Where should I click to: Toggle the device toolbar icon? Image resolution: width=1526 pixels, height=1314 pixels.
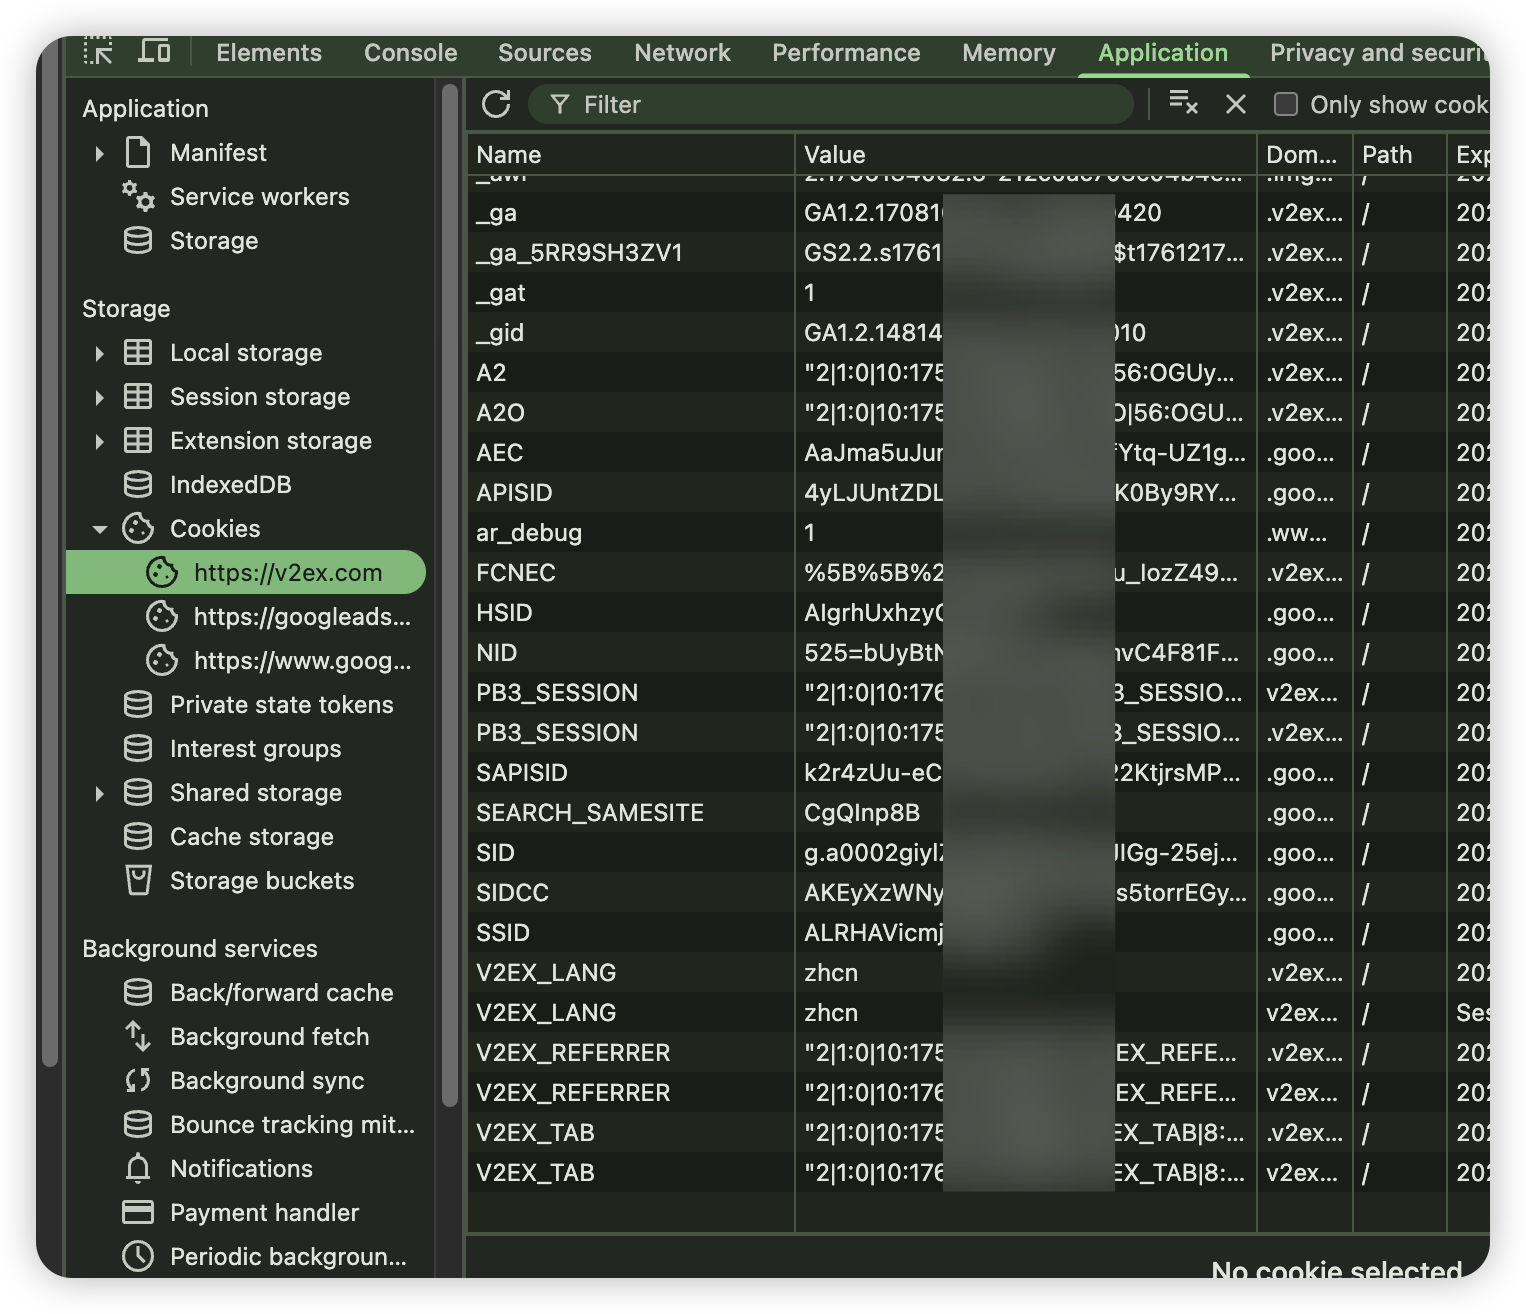[154, 51]
